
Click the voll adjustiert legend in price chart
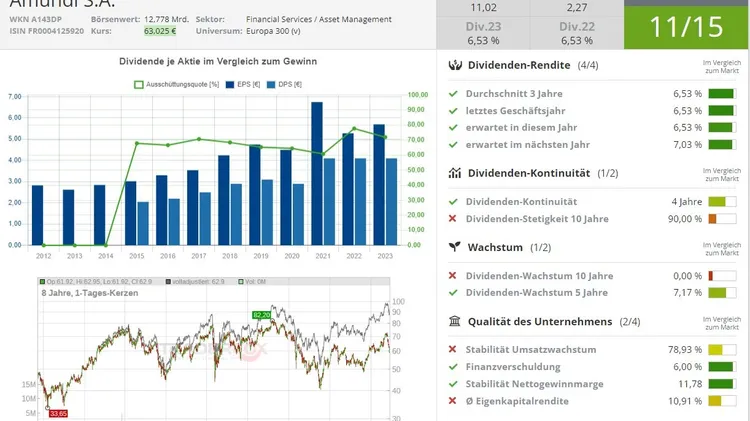point(195,282)
